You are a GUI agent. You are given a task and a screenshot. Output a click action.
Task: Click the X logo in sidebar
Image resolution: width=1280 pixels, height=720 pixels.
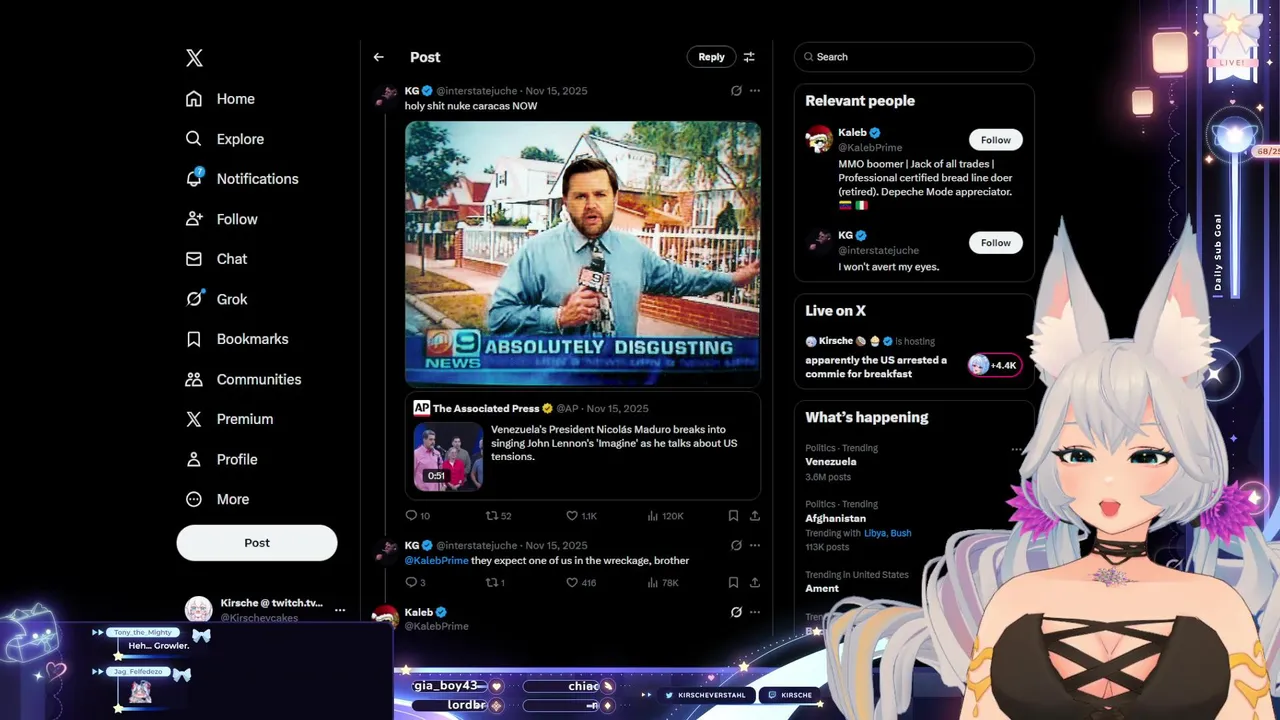(x=194, y=58)
